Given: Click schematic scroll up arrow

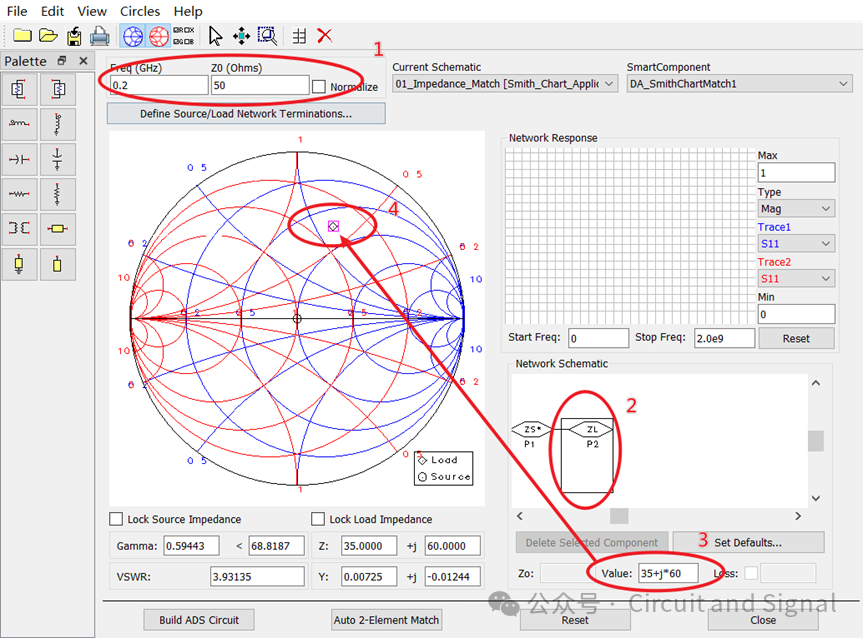Looking at the screenshot, I should coord(816,383).
